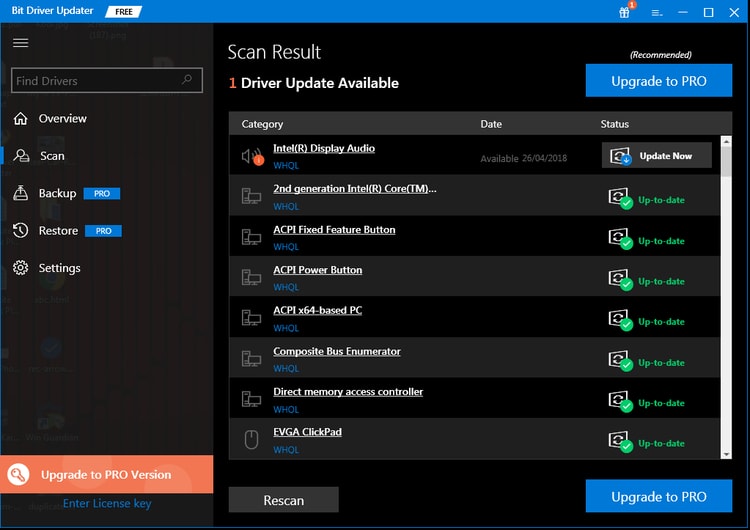Screen dimensions: 750x530
Task: Click the 1 Driver Update Available text
Action: (314, 83)
